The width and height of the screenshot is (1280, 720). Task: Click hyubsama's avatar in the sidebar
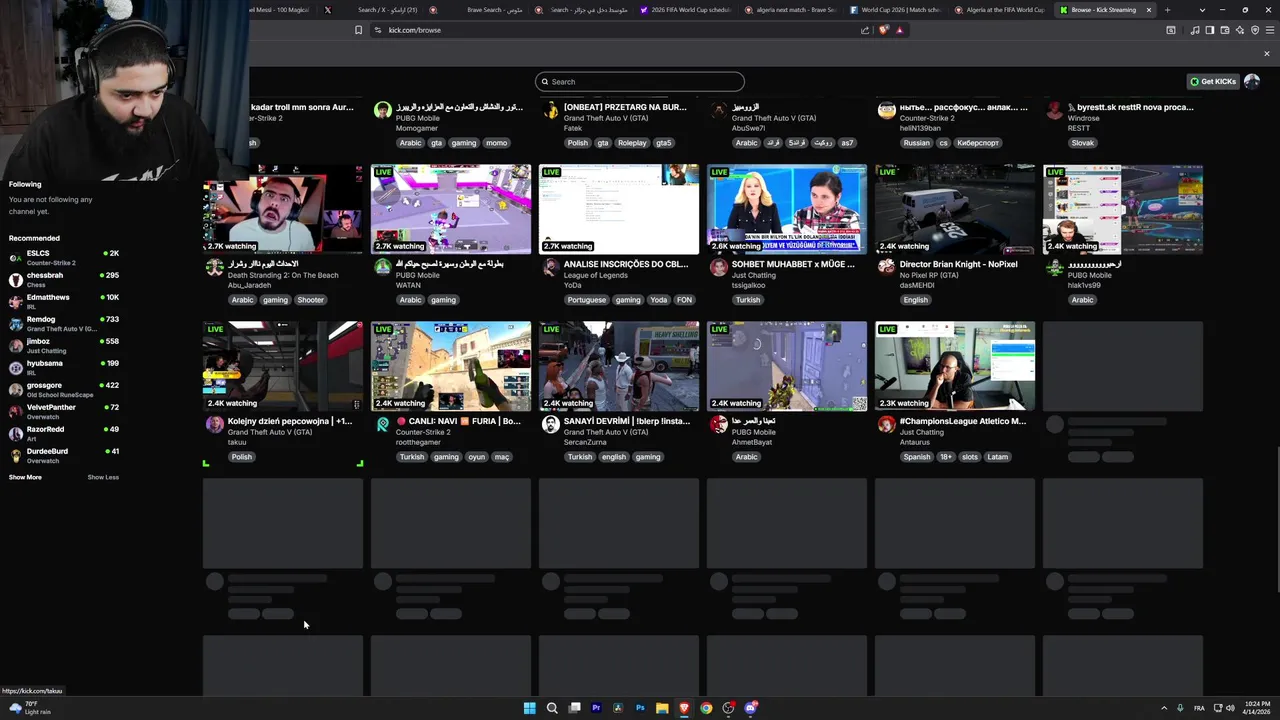(x=15, y=367)
